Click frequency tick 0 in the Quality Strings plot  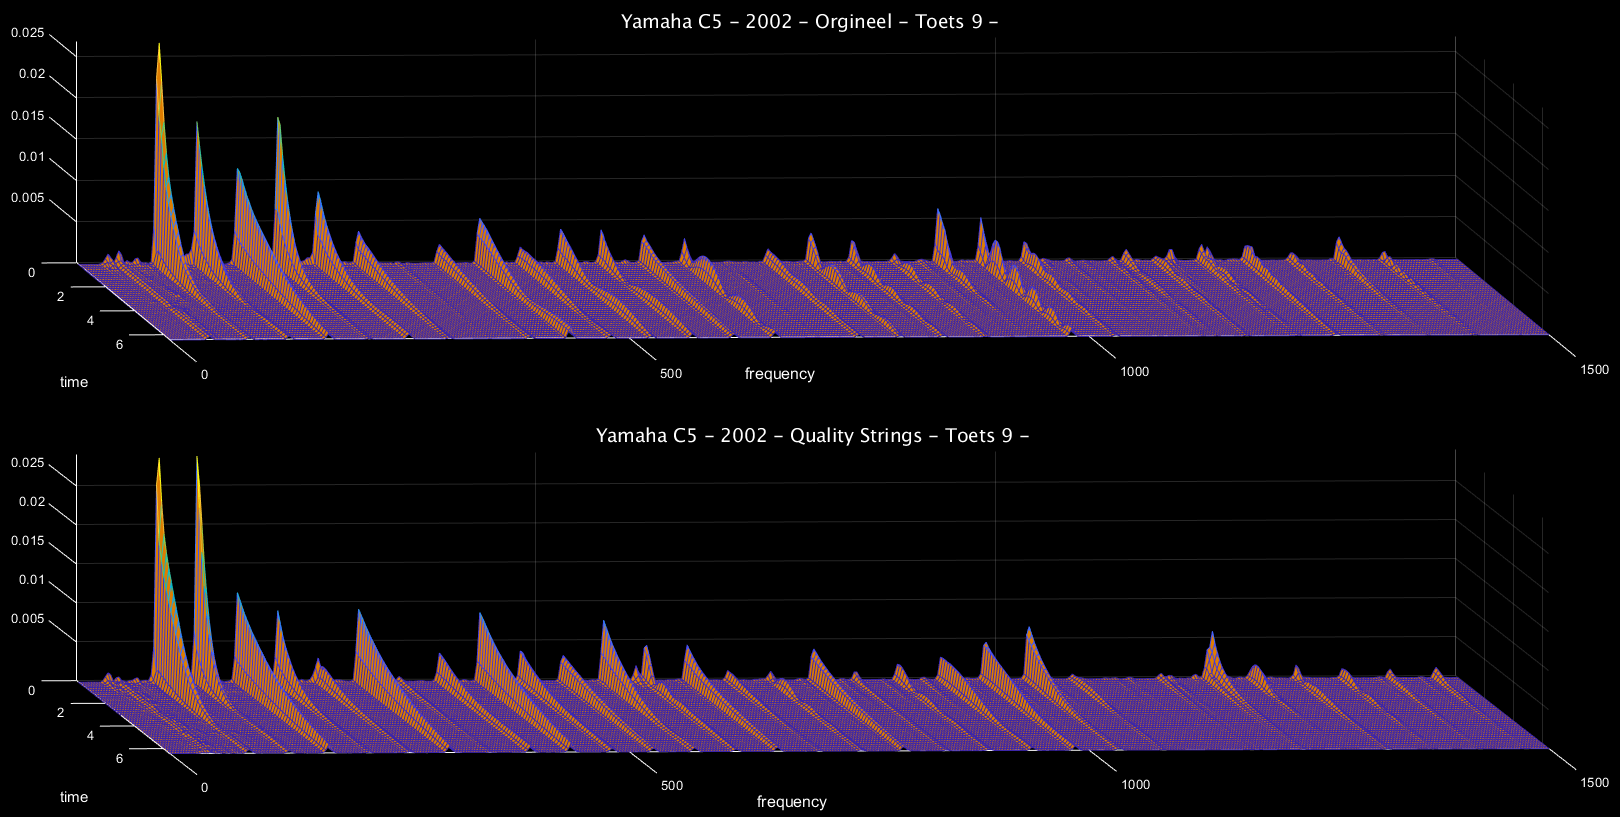pyautogui.click(x=205, y=788)
